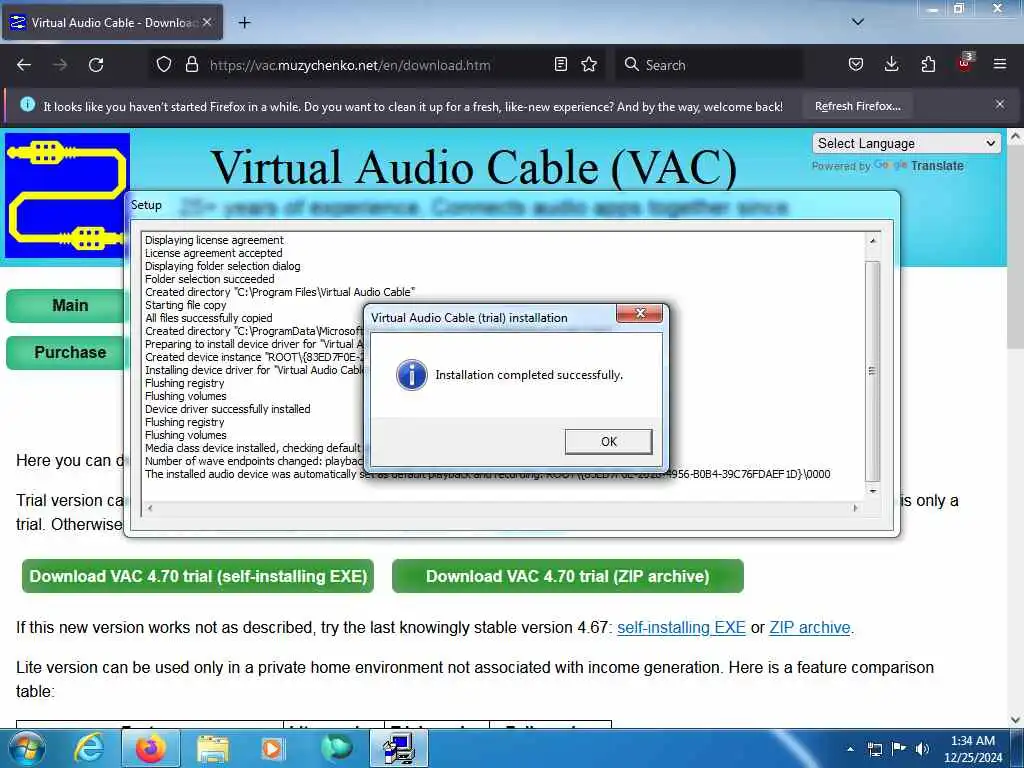Image resolution: width=1024 pixels, height=768 pixels.
Task: Click the Firefox Search box
Action: pos(709,65)
